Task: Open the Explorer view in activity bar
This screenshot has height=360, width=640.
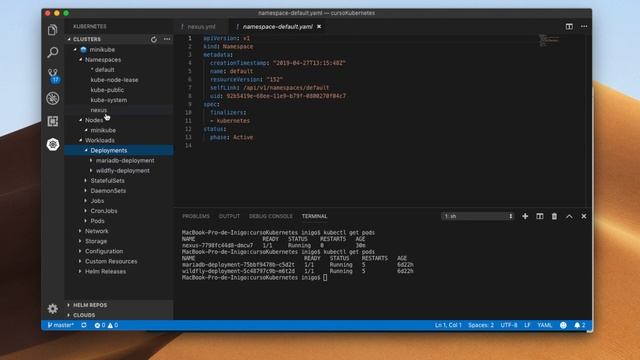Action: [53, 30]
